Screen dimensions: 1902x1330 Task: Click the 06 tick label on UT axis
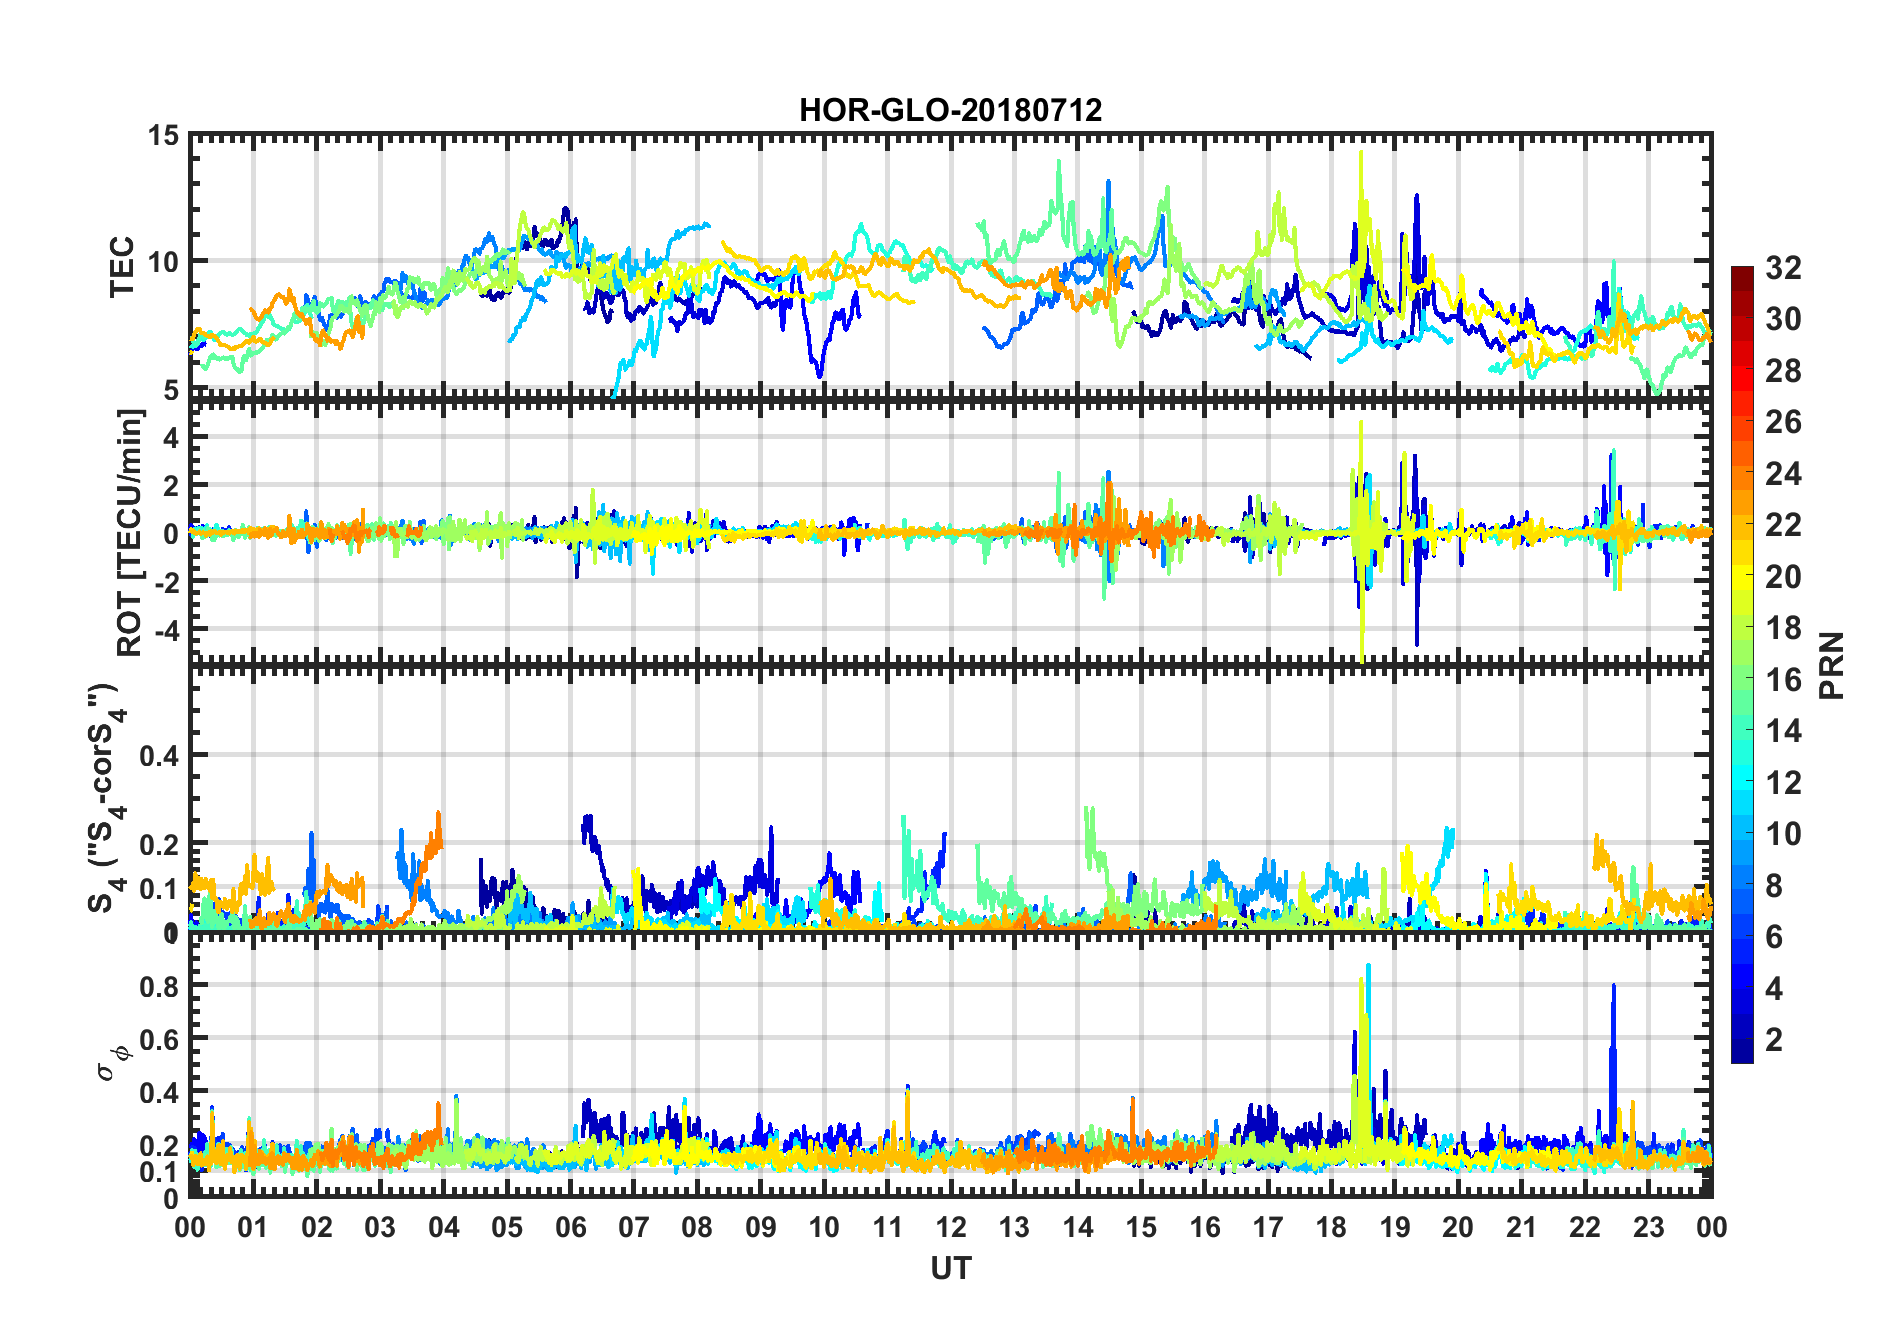coord(570,1226)
